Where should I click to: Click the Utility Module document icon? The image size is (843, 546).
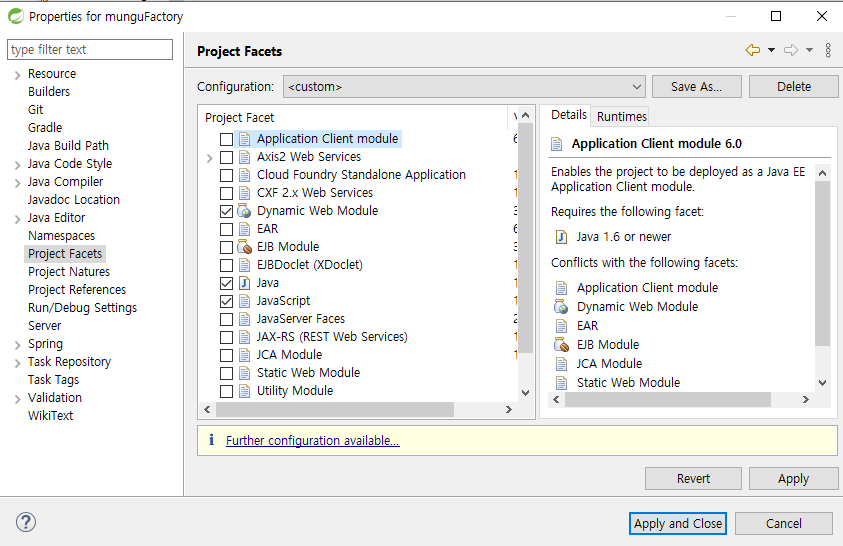[x=244, y=391]
